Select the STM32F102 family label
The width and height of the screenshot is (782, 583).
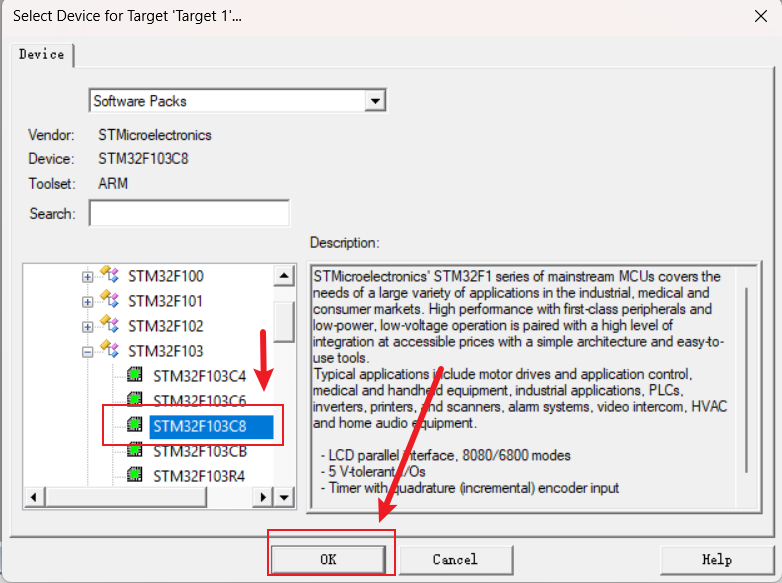[166, 326]
